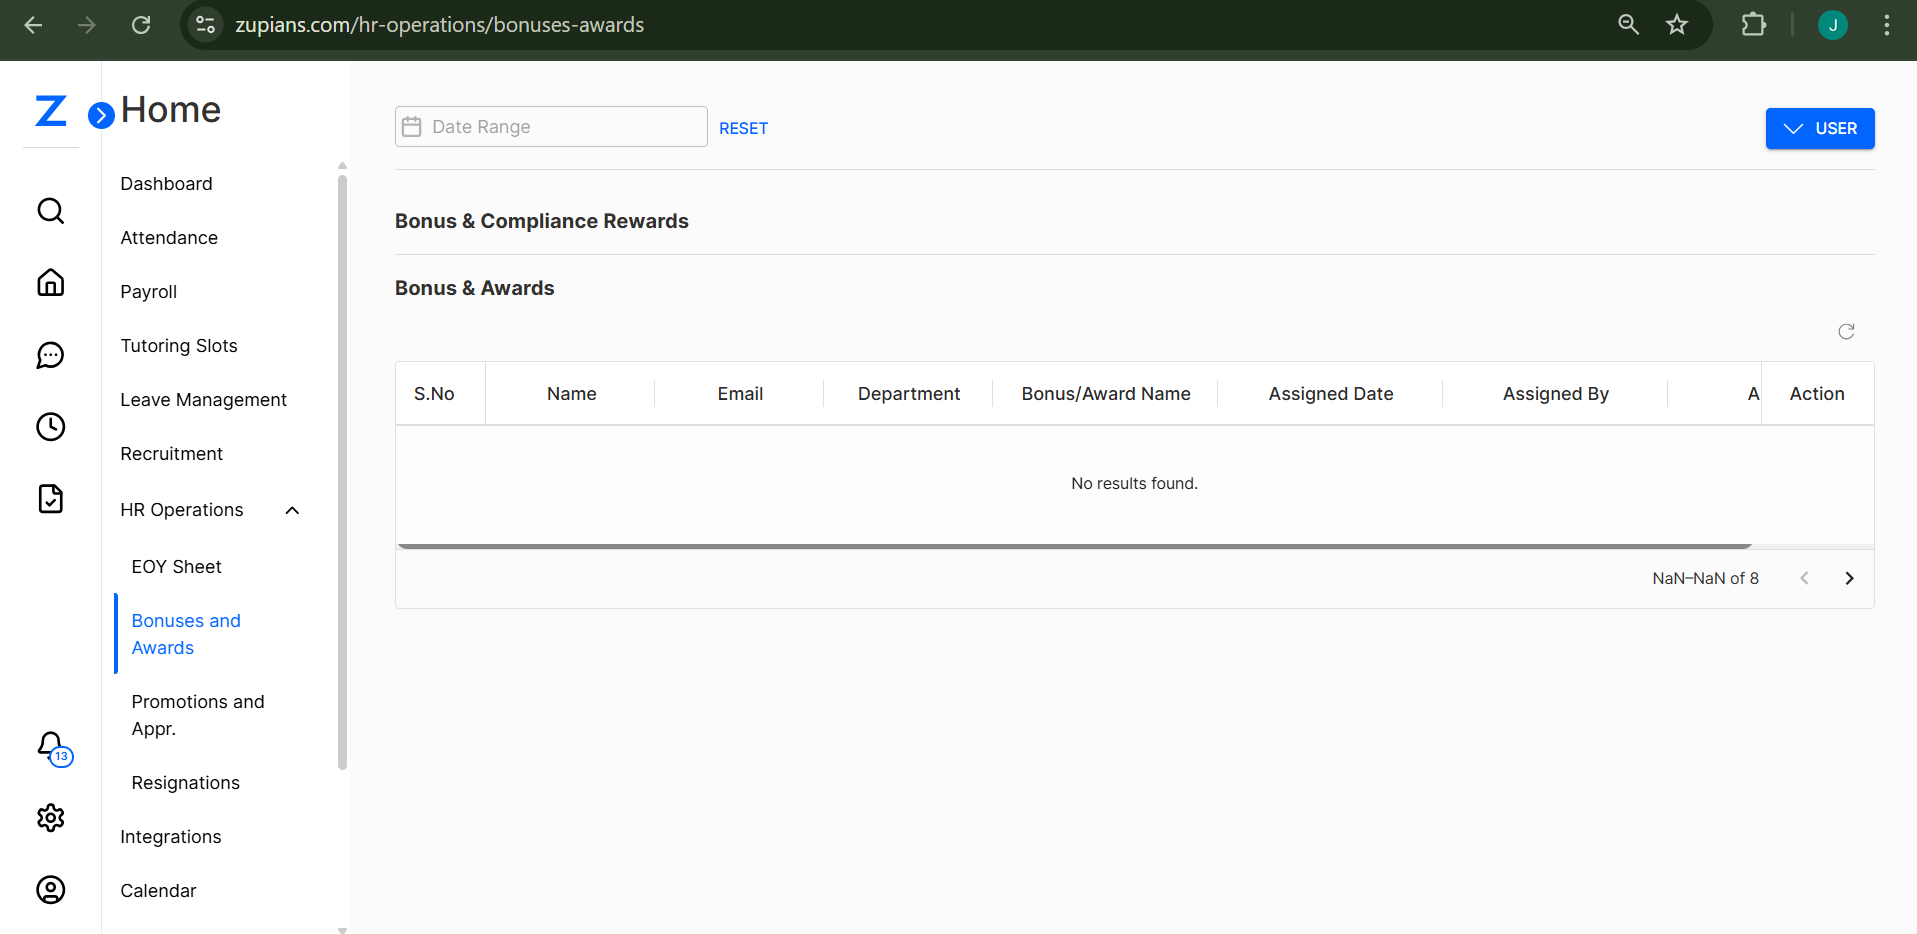Open notifications bell with 13 badge
This screenshot has height=934, width=1917.
(x=51, y=745)
